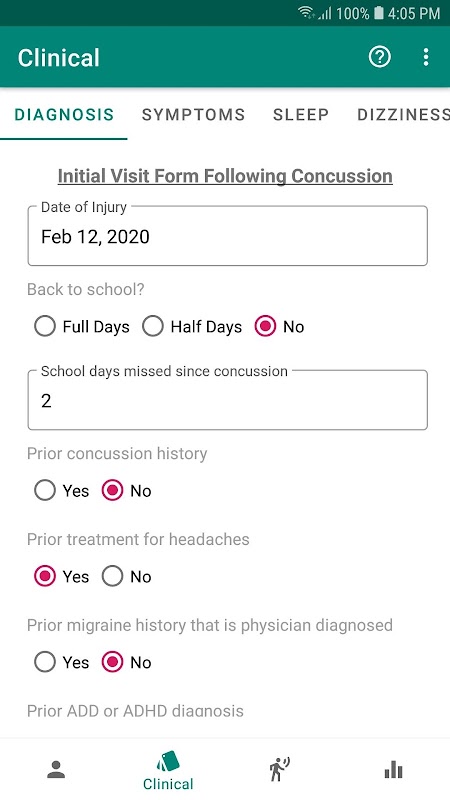Go to the profile person icon tab
The width and height of the screenshot is (450, 800).
click(56, 769)
